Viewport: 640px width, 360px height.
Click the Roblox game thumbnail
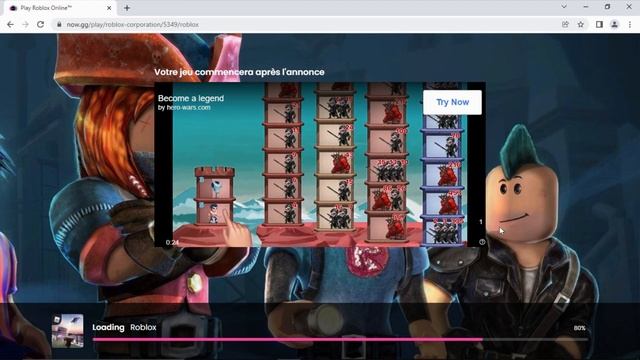pyautogui.click(x=68, y=331)
